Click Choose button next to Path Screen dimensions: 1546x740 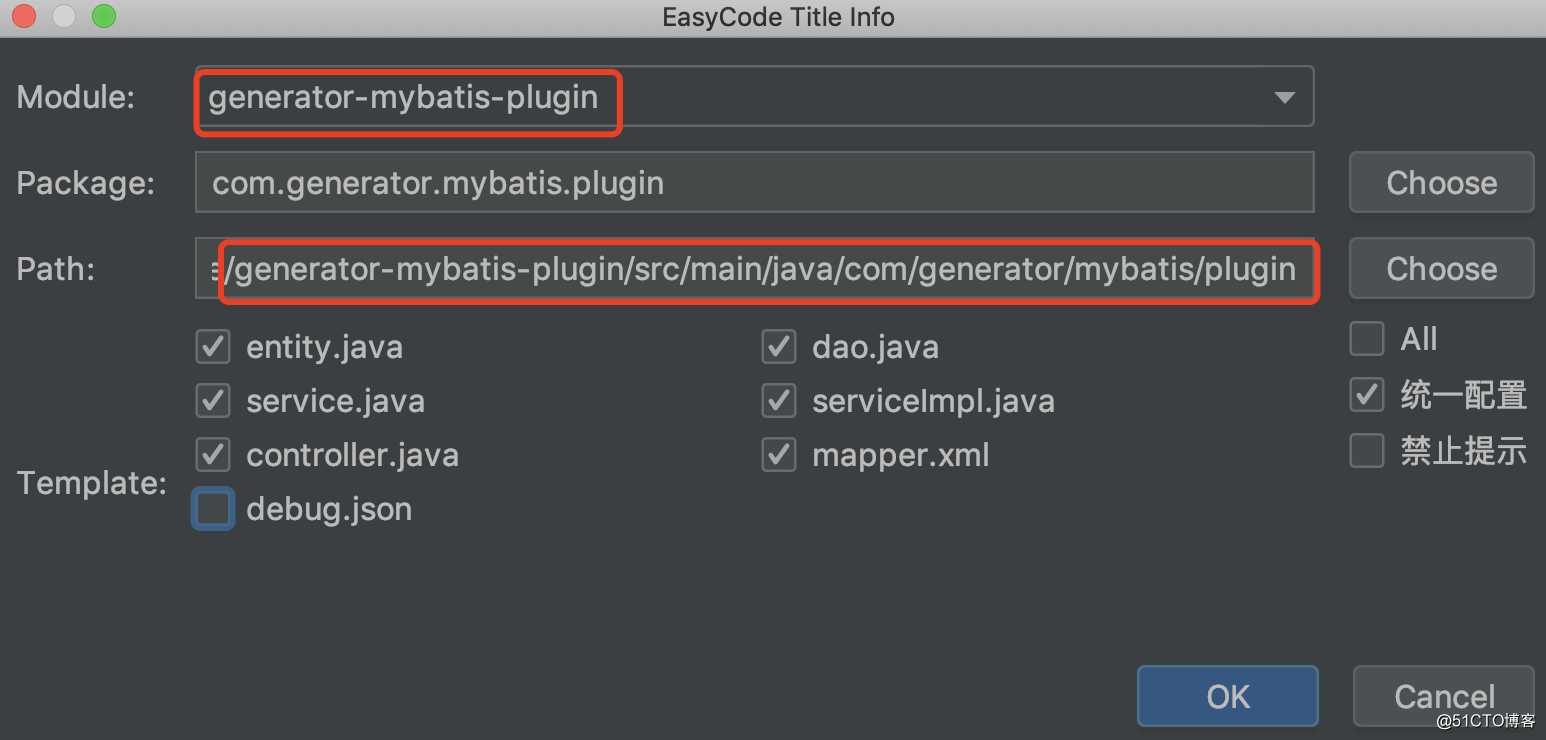[1441, 268]
